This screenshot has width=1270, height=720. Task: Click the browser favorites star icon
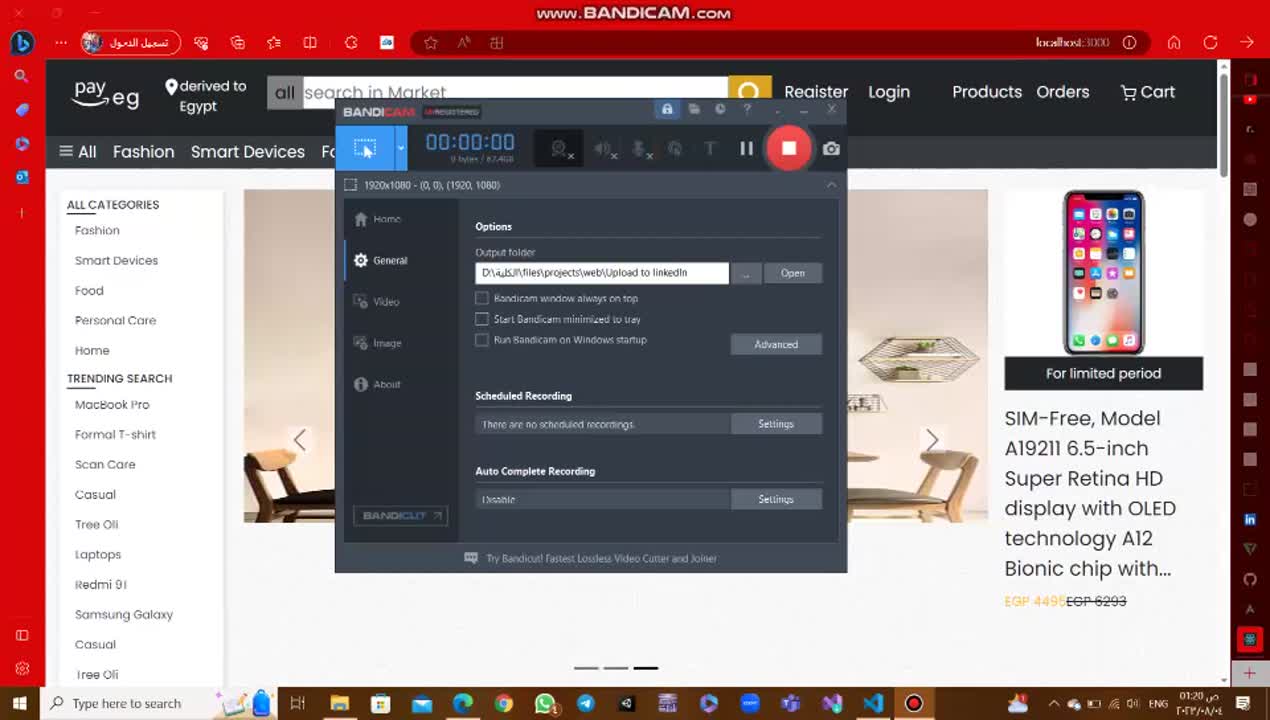click(x=431, y=43)
